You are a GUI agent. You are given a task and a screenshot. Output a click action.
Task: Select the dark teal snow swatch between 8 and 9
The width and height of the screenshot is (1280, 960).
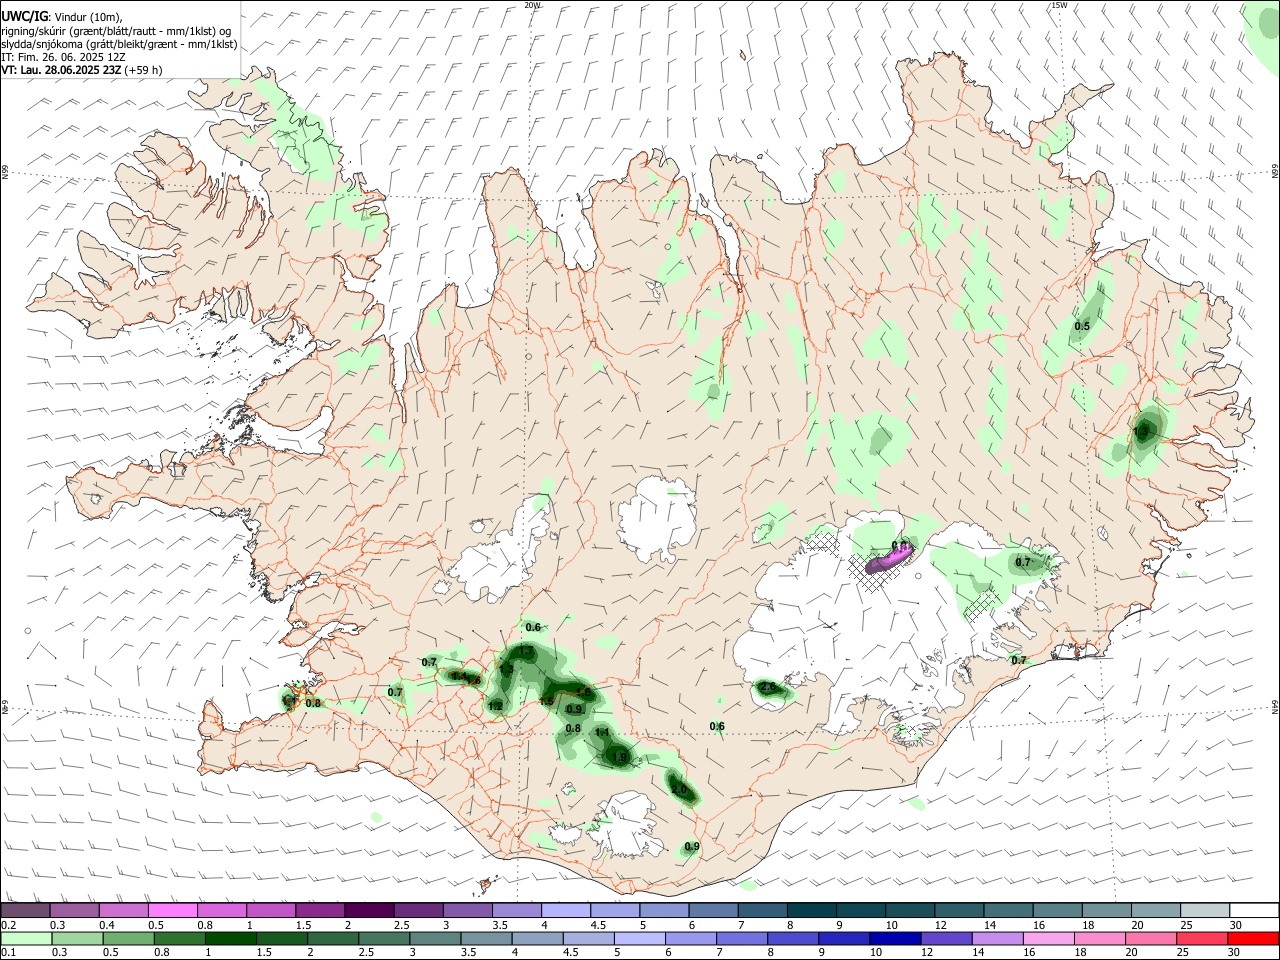(812, 910)
